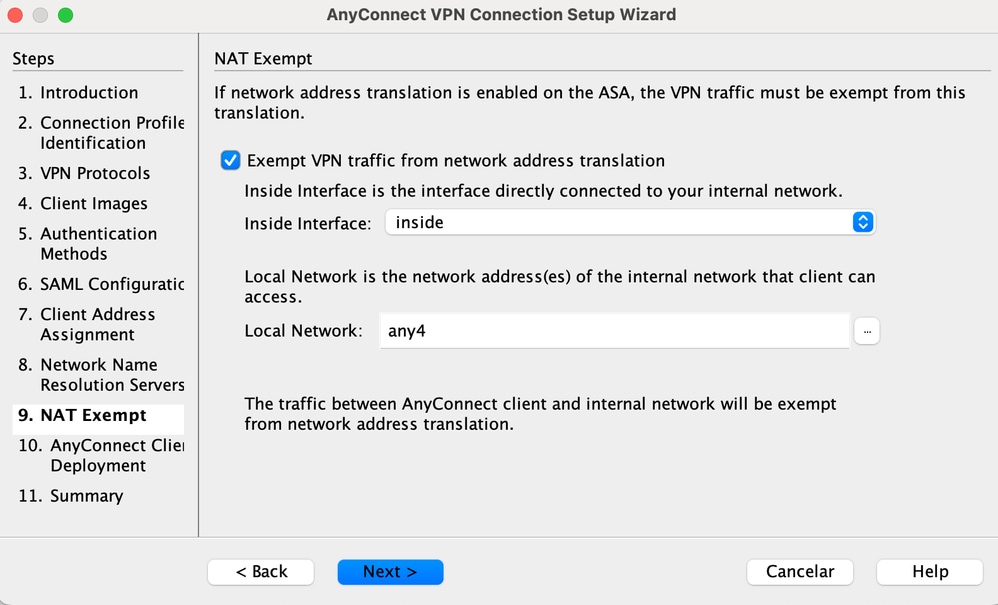998x605 pixels.
Task: Select the NAT Exempt step
Action: pyautogui.click(x=93, y=415)
